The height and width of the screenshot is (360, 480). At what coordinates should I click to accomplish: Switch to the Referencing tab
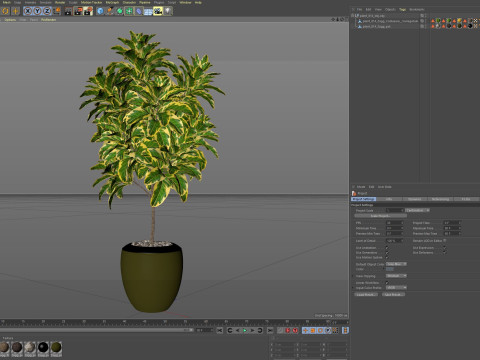coord(440,199)
